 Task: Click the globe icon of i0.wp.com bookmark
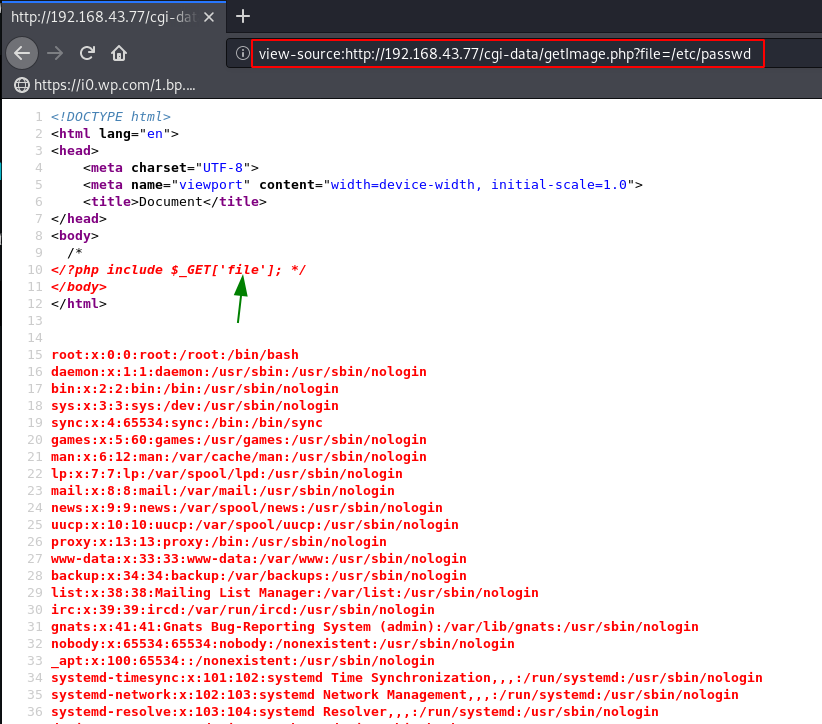point(21,85)
